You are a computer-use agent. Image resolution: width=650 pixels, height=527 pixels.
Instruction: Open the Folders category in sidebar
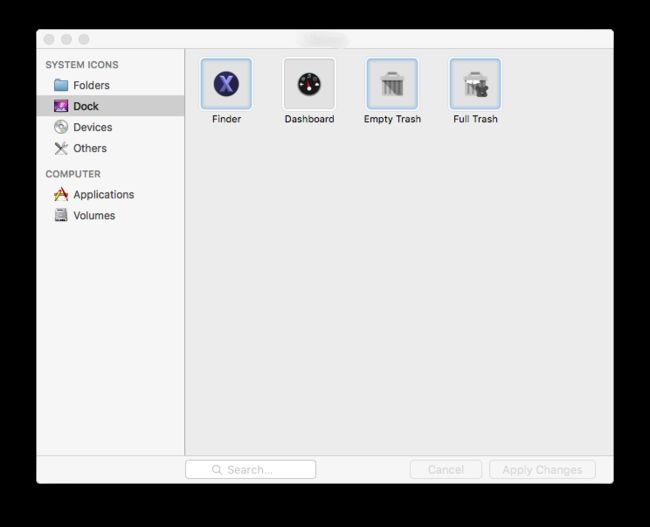click(110, 85)
